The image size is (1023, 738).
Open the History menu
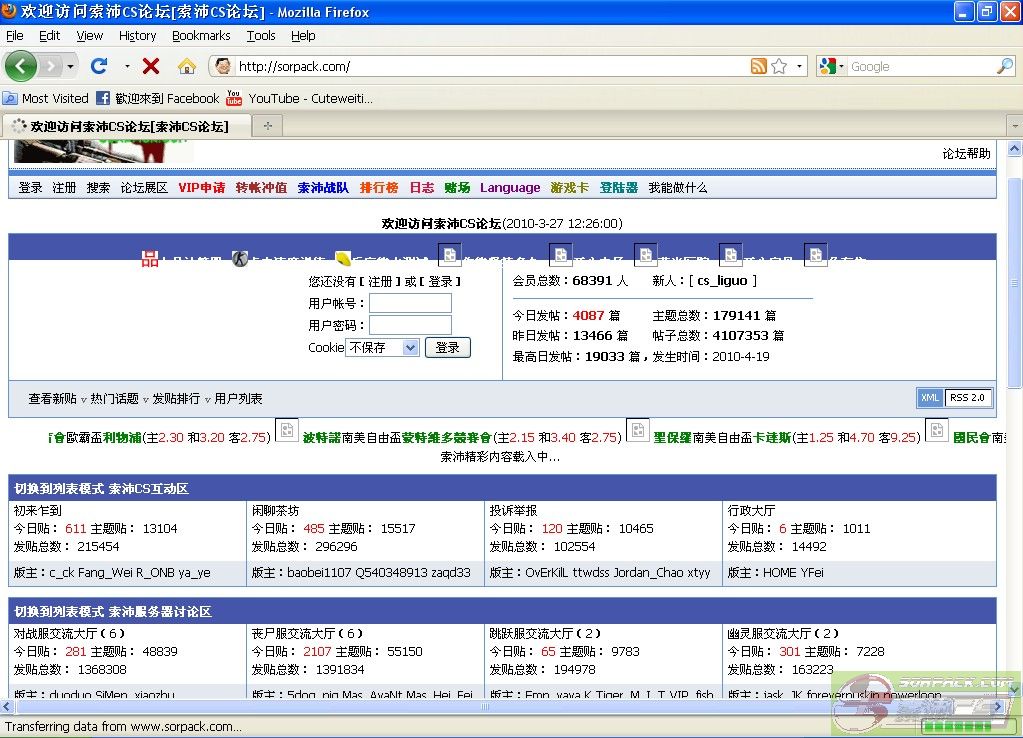coord(137,36)
